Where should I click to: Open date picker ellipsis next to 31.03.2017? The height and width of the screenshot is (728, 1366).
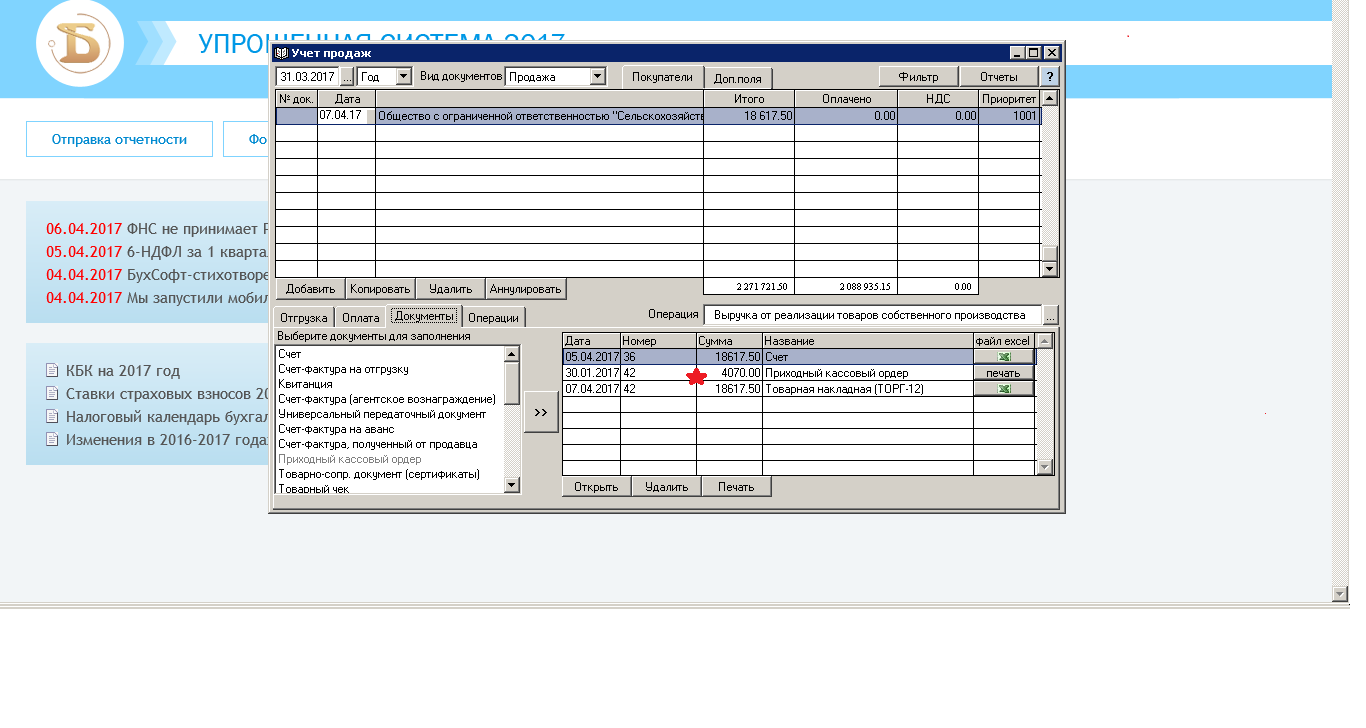[348, 77]
